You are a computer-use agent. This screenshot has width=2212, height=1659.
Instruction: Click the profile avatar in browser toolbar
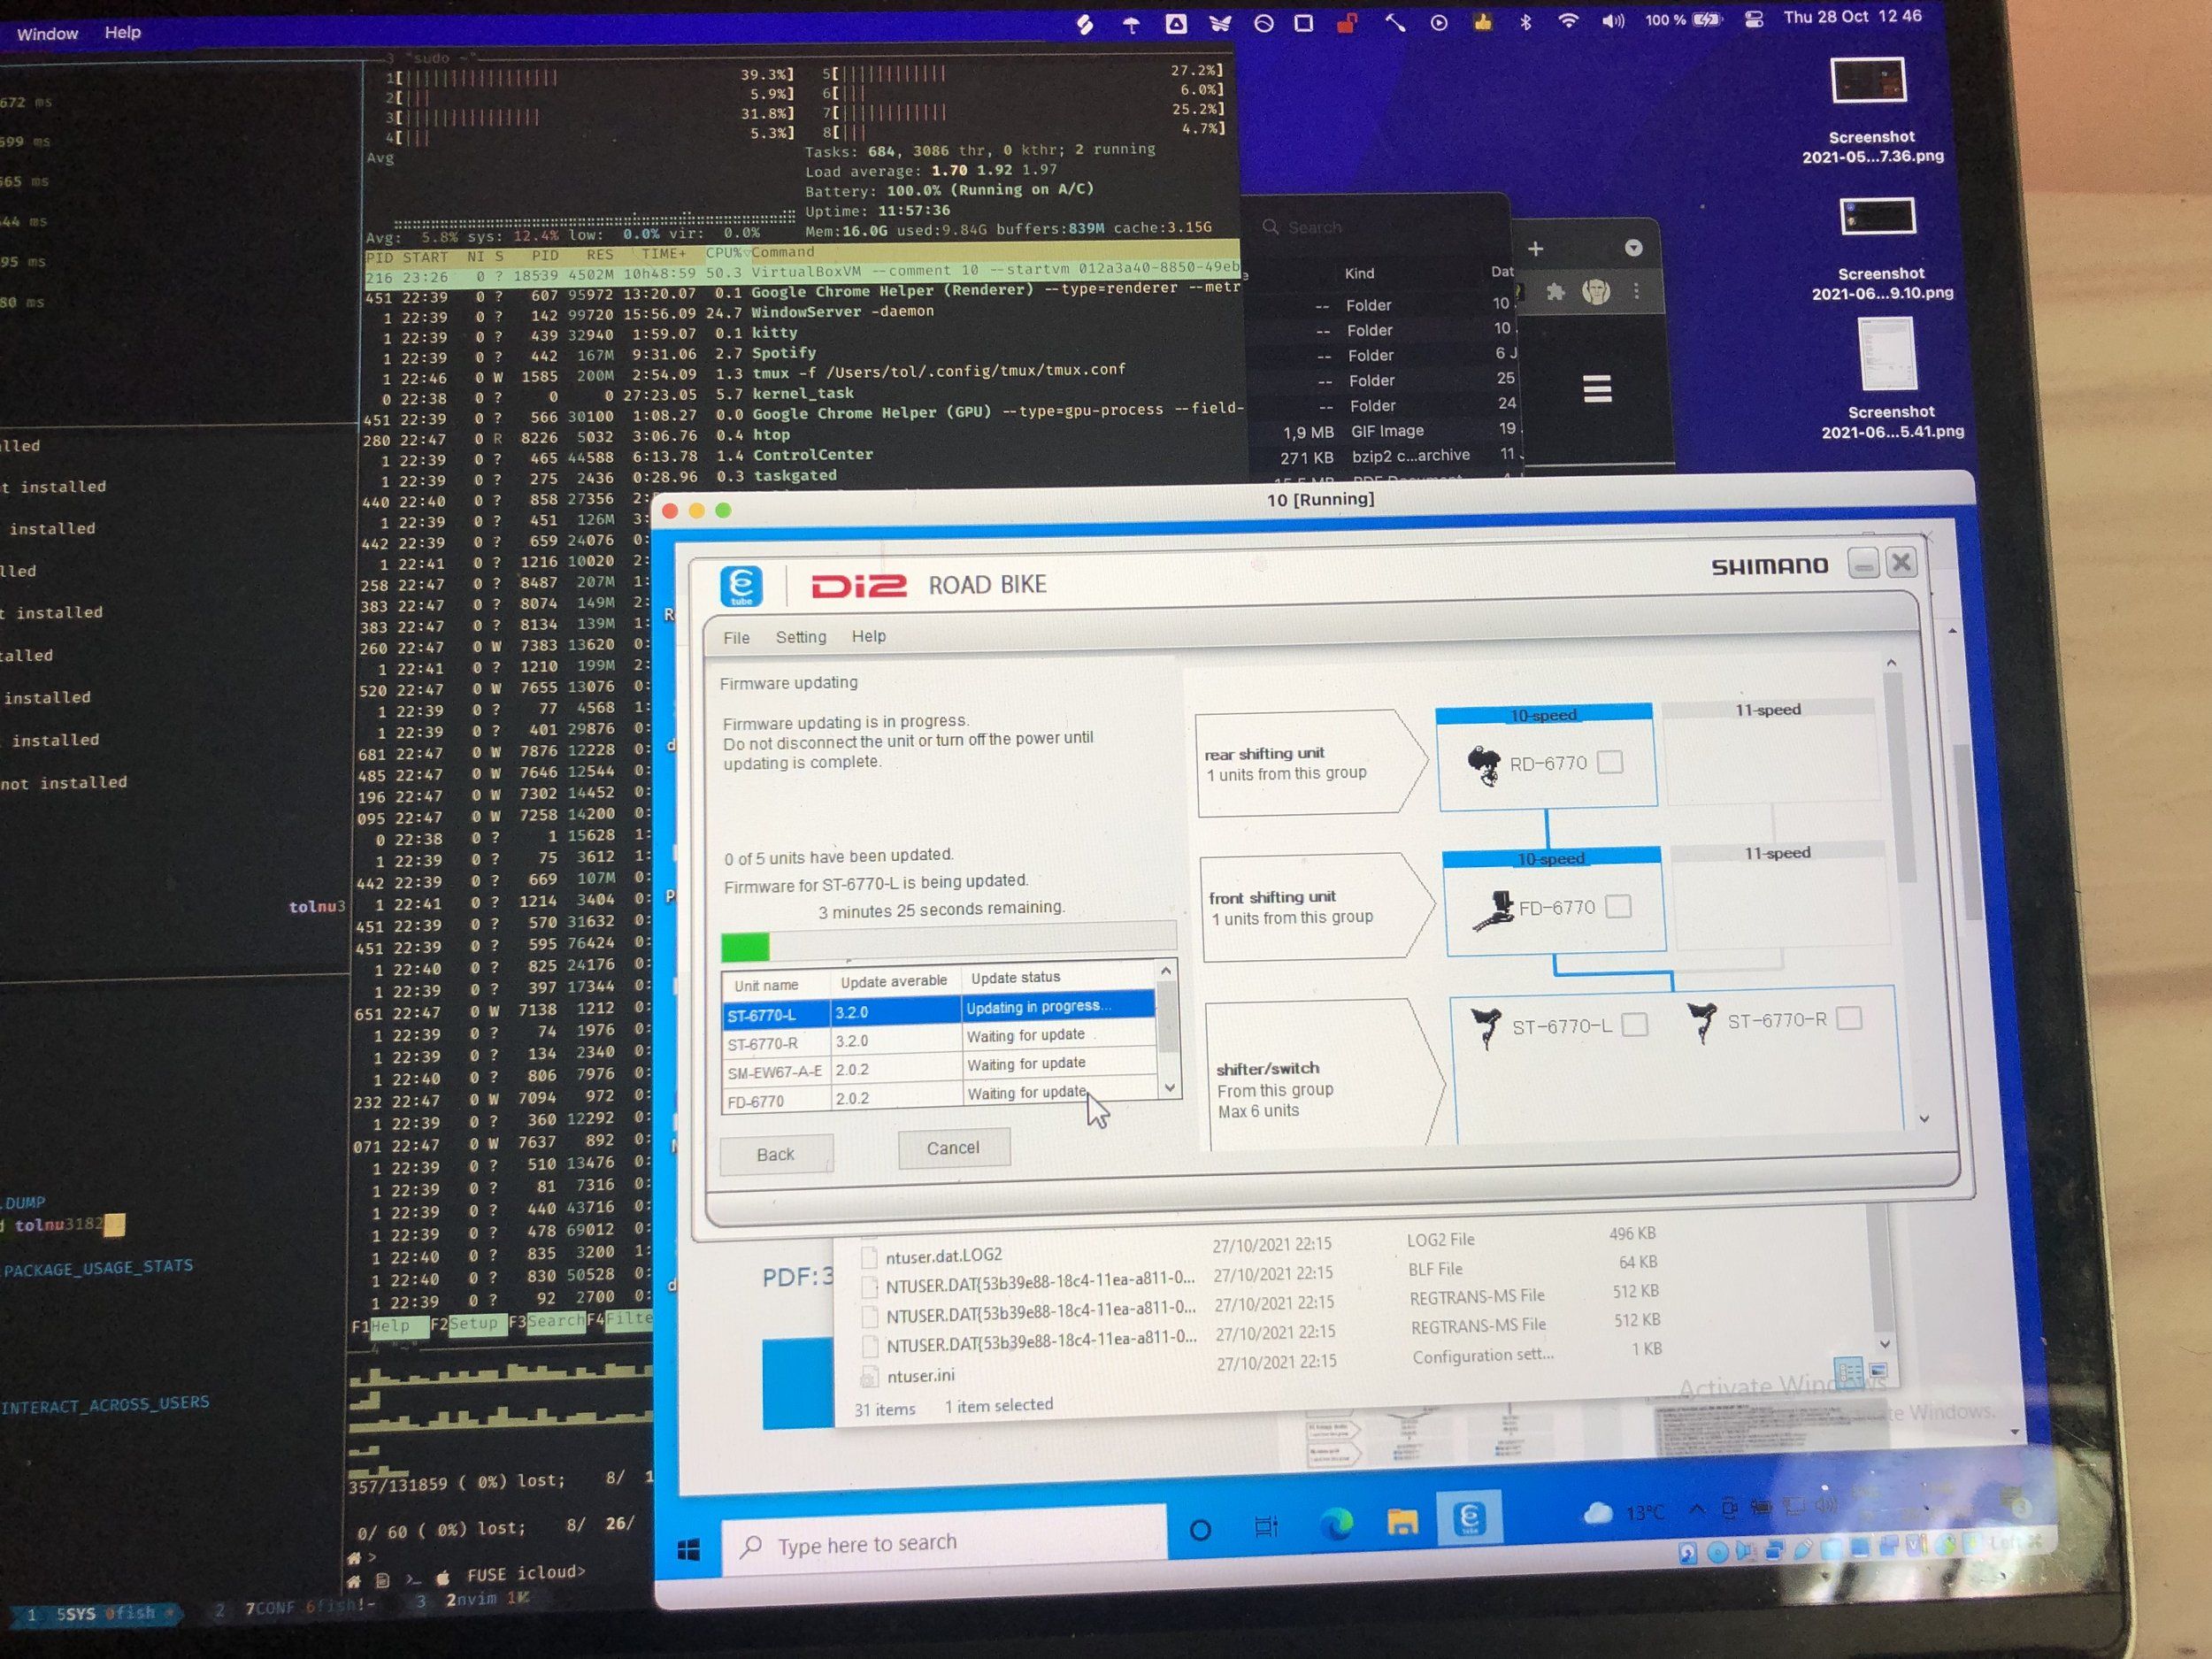click(1596, 291)
